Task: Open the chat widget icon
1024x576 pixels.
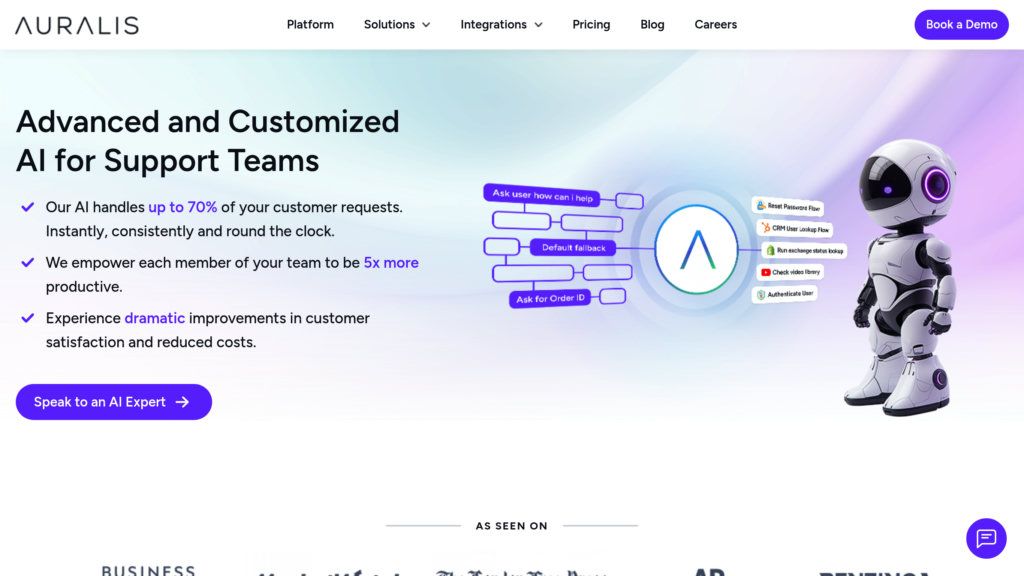Action: (x=986, y=538)
